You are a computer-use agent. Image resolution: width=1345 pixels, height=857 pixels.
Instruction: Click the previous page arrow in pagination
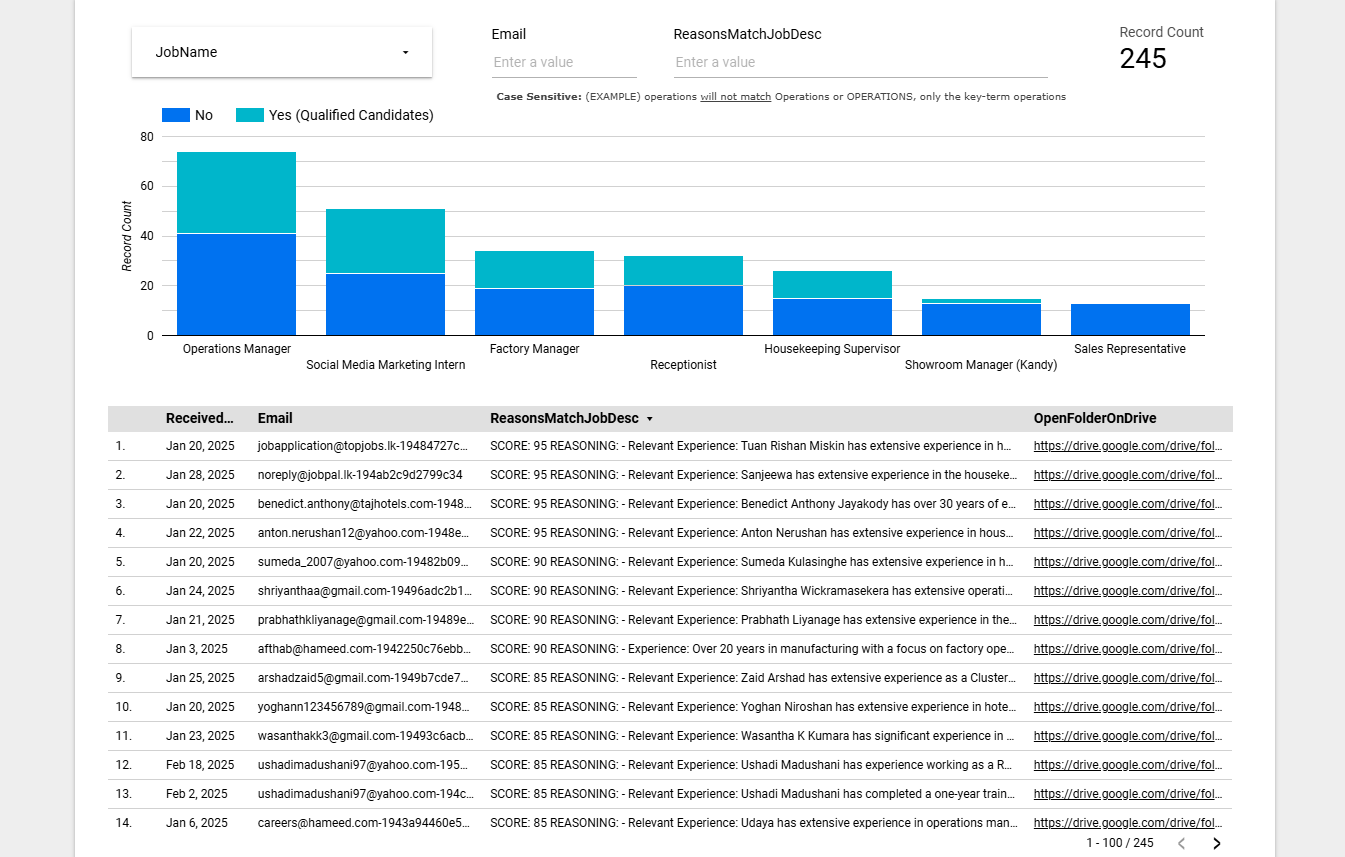(x=1181, y=843)
